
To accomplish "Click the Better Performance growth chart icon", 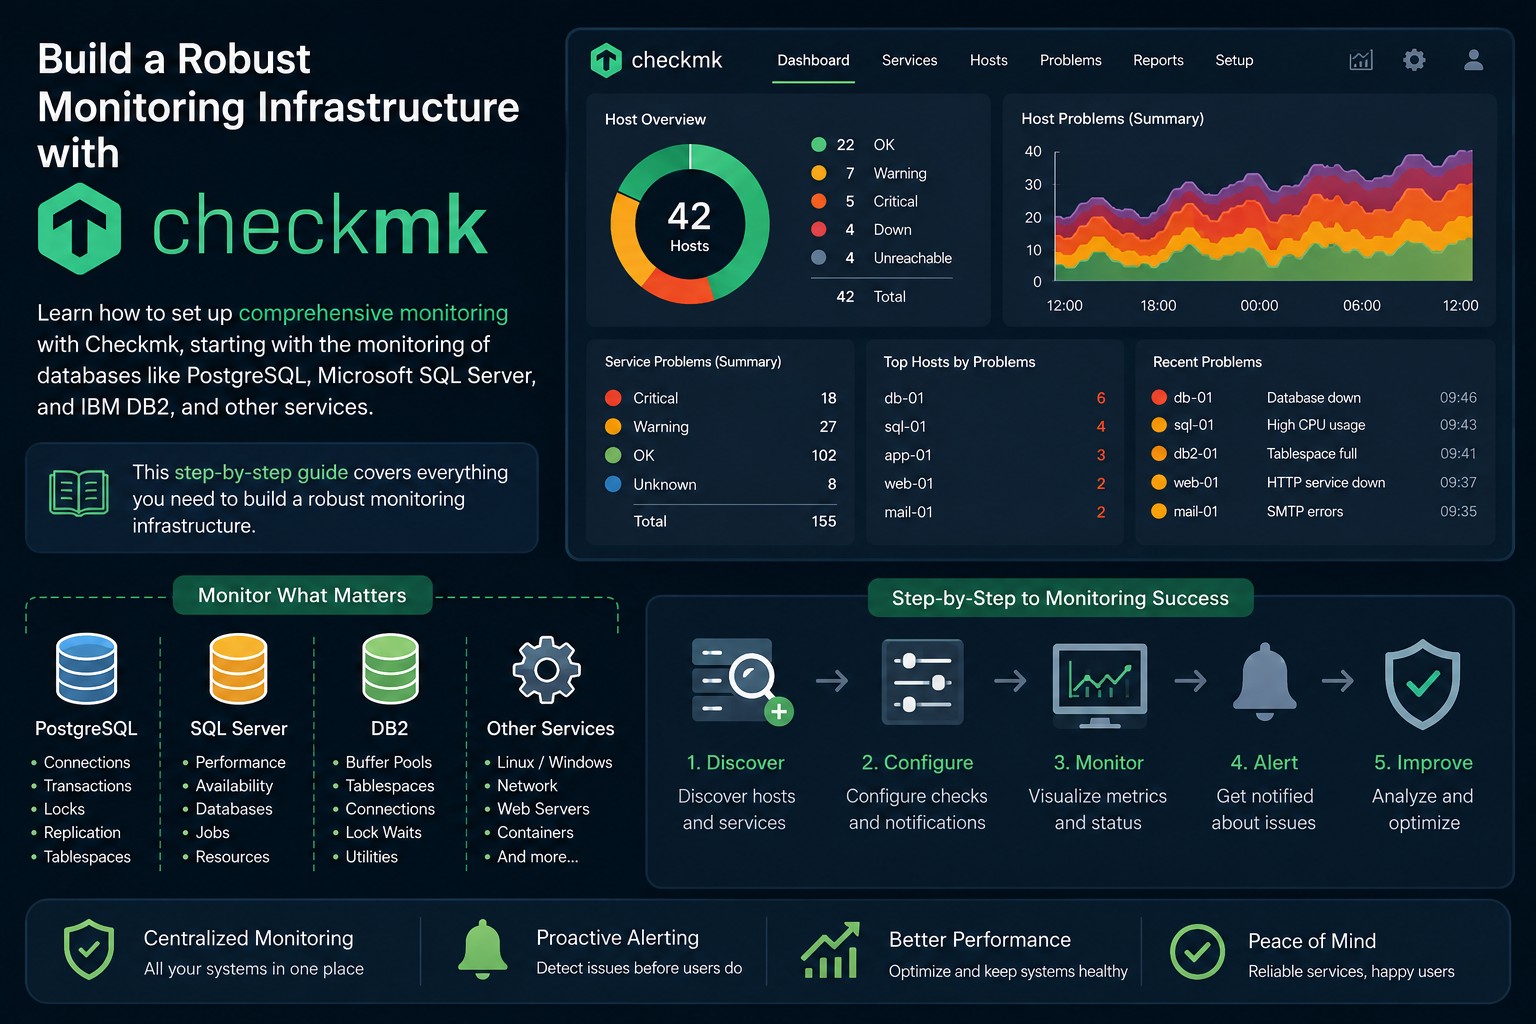I will pyautogui.click(x=830, y=950).
